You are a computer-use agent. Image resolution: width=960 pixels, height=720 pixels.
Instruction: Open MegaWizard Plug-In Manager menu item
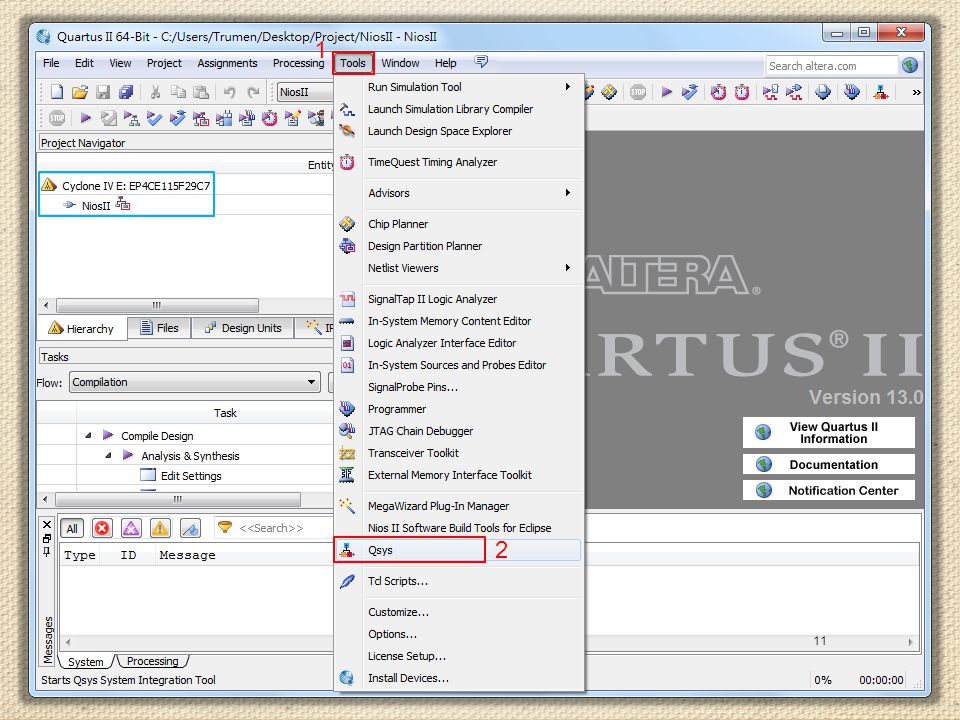point(458,506)
